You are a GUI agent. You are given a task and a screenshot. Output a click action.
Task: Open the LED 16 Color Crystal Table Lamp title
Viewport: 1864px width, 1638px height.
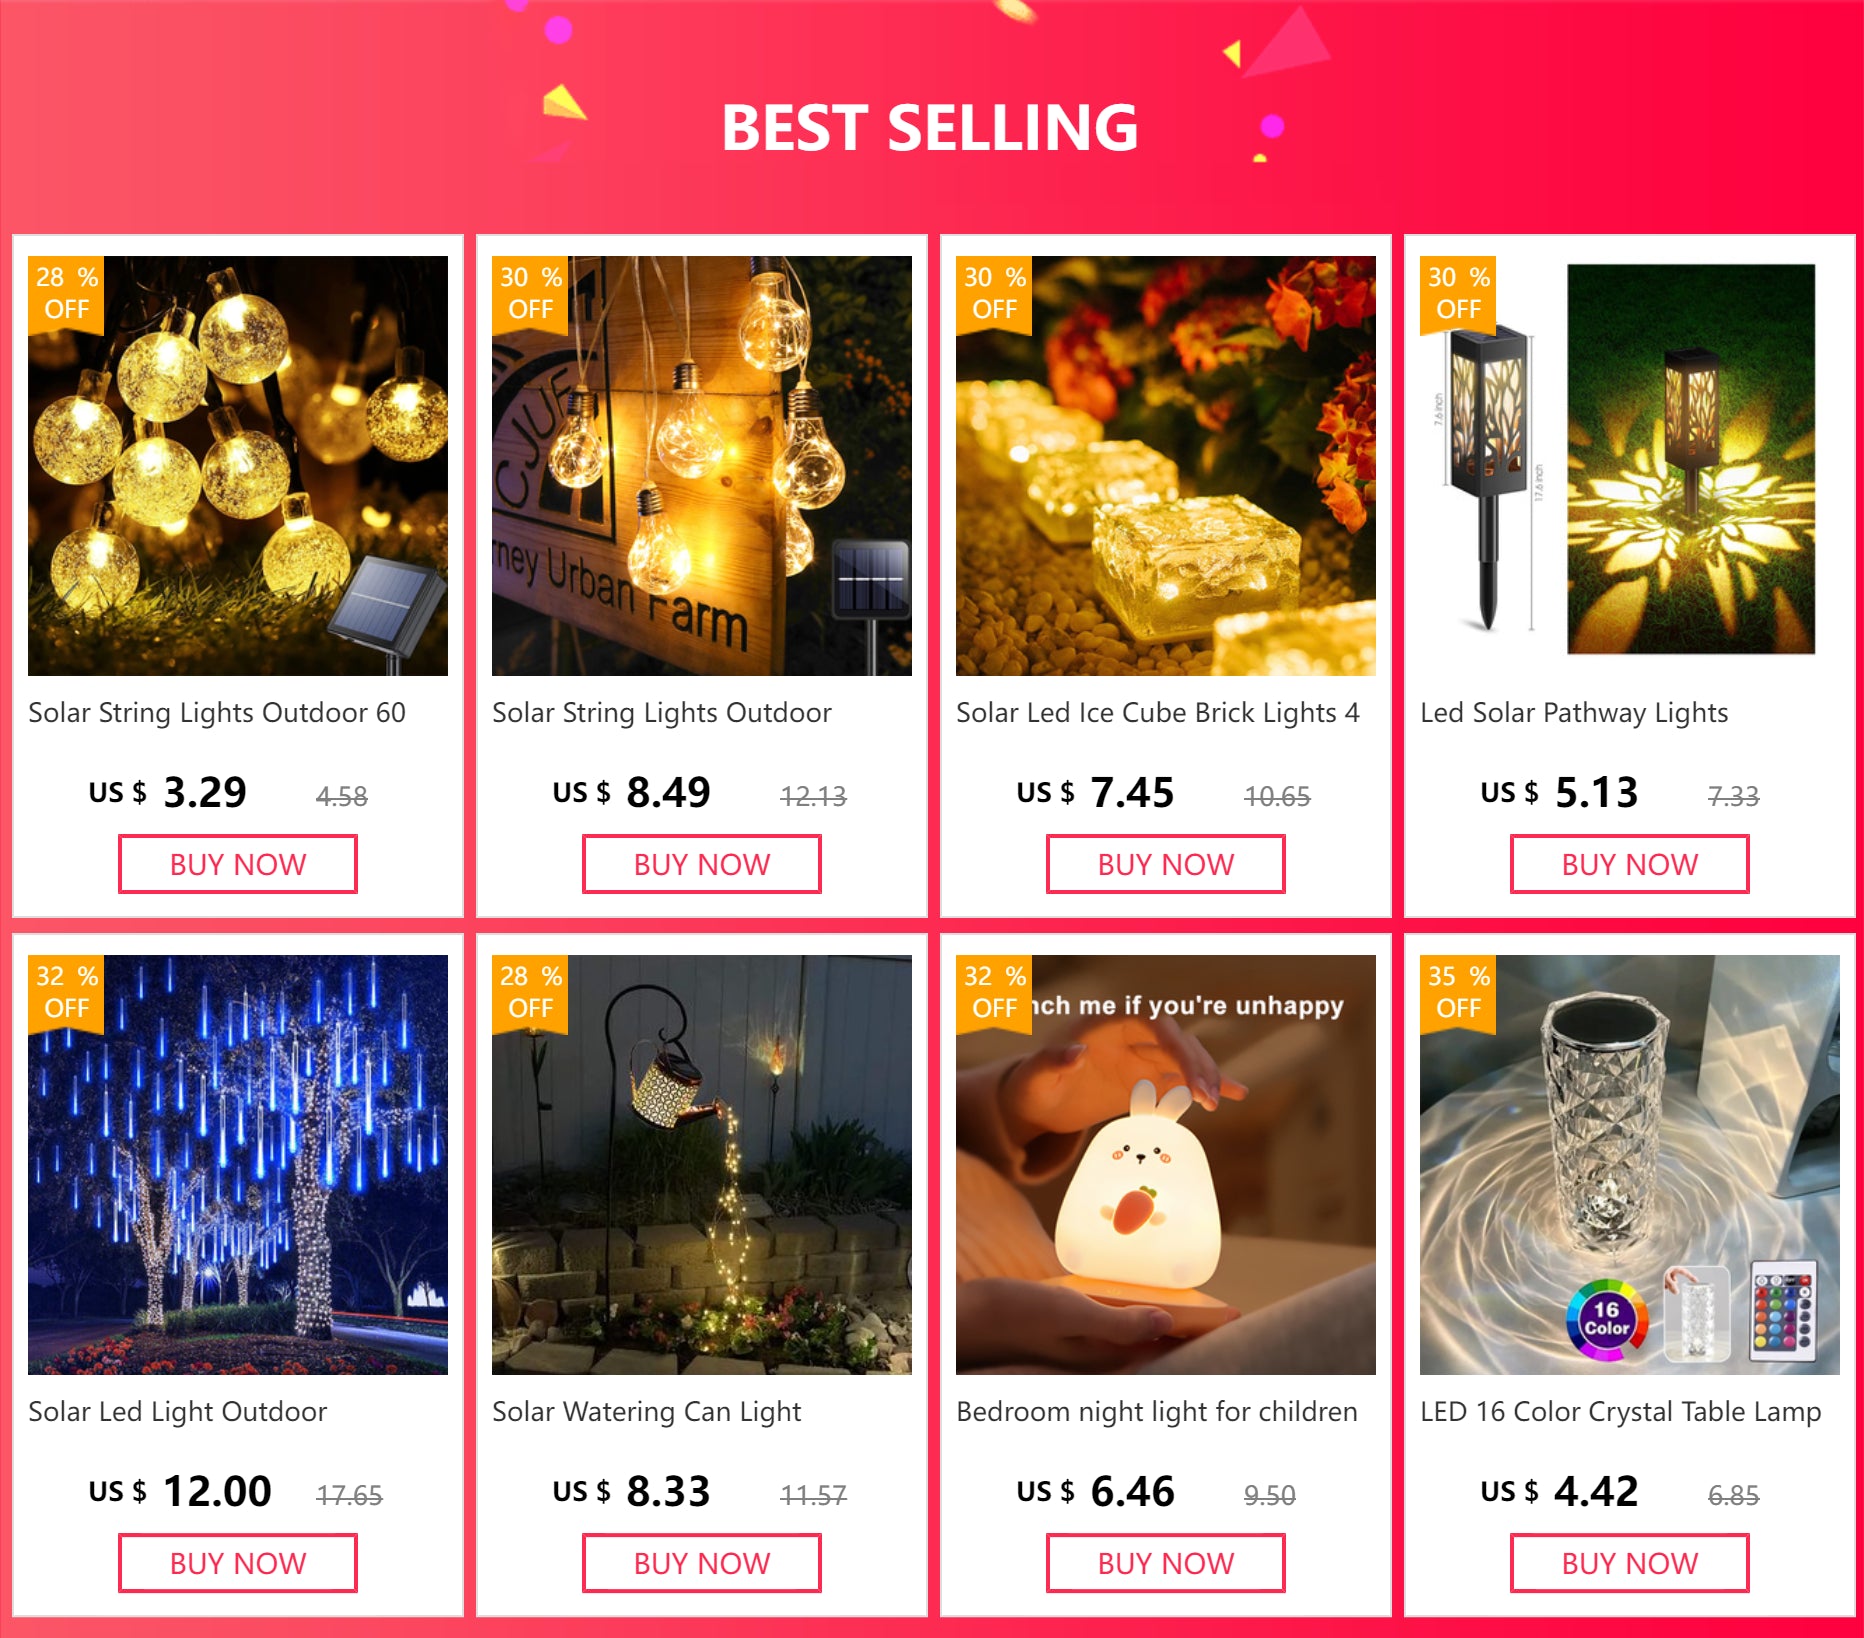point(1621,1412)
